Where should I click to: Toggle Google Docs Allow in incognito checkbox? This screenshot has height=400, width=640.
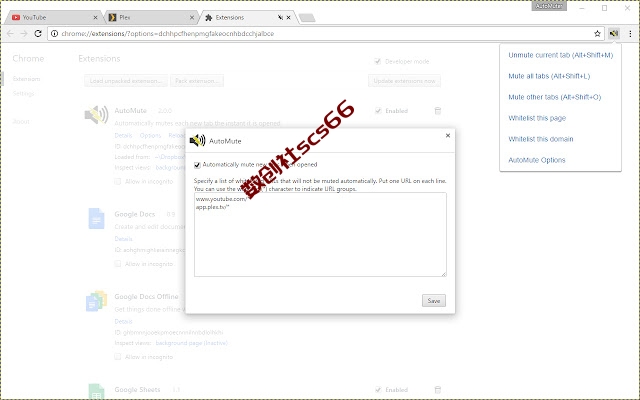pos(118,264)
